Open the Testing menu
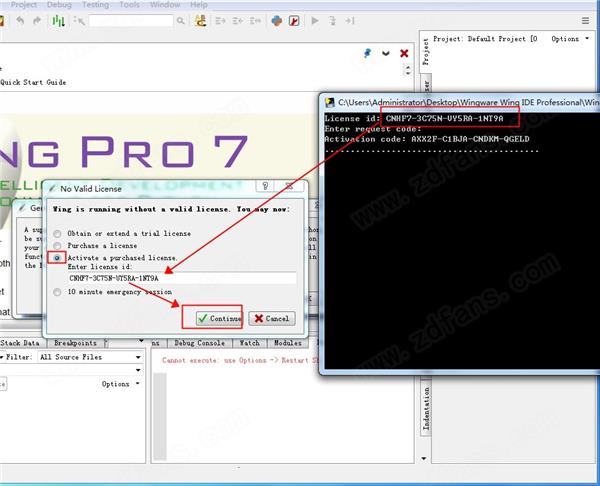This screenshot has height=486, width=600. pos(96,5)
